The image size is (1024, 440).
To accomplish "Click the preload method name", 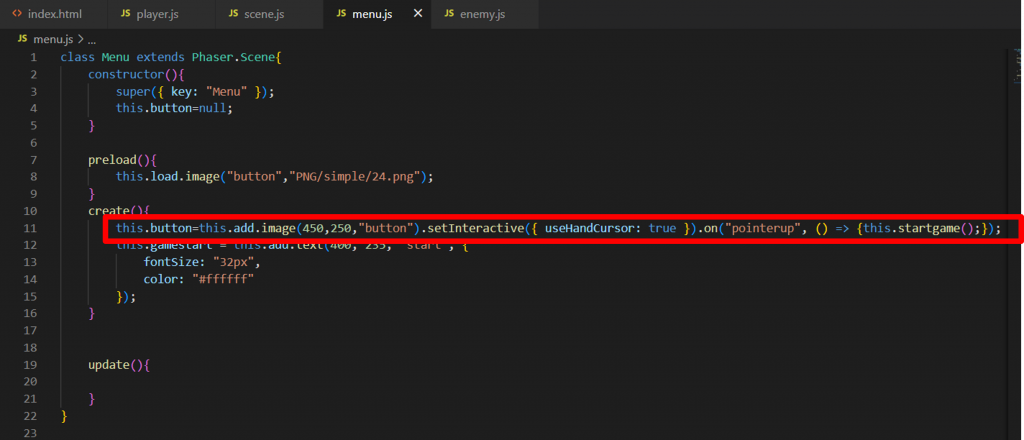I will (x=112, y=160).
